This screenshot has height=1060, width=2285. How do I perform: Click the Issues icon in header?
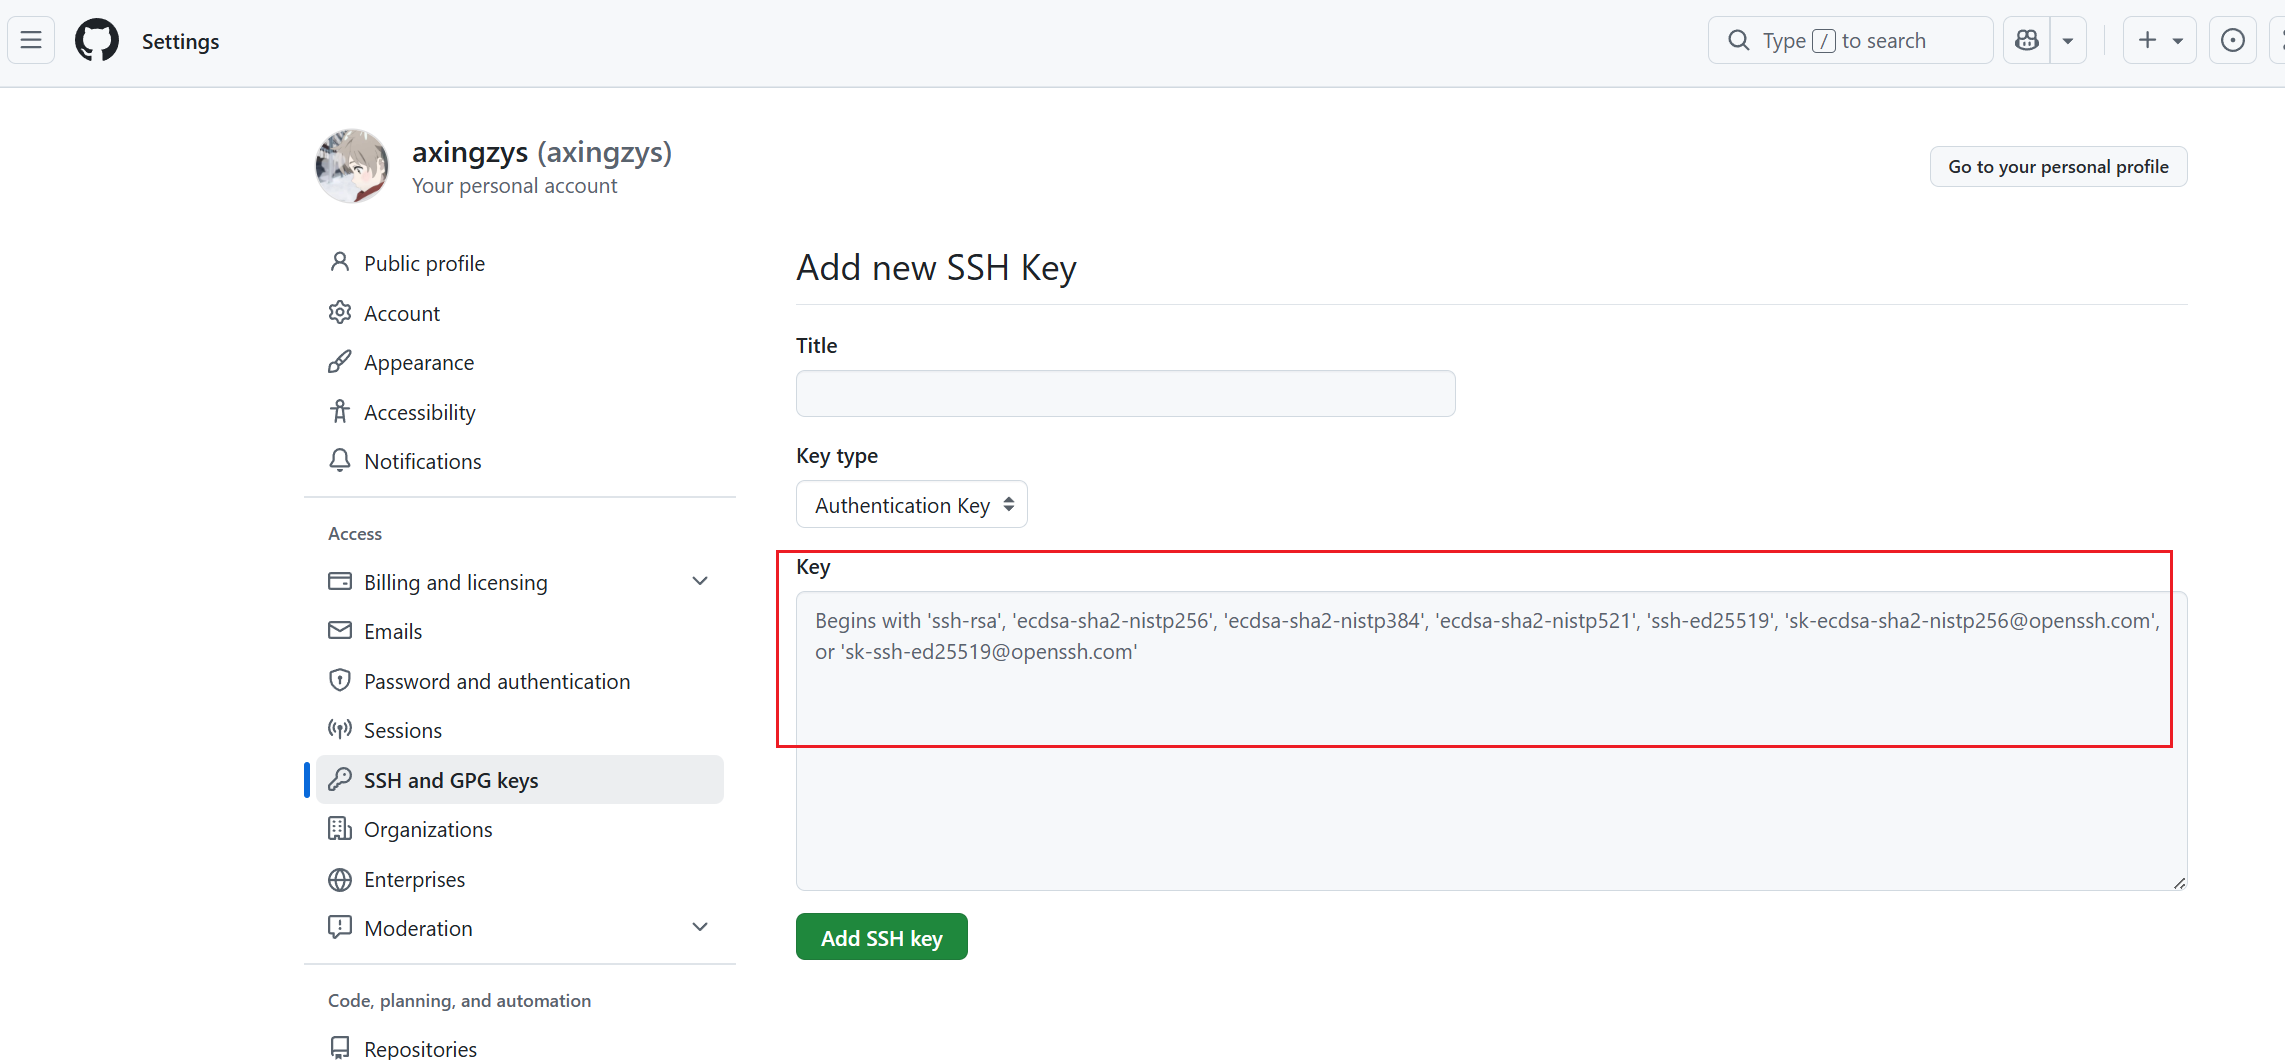click(x=2232, y=40)
